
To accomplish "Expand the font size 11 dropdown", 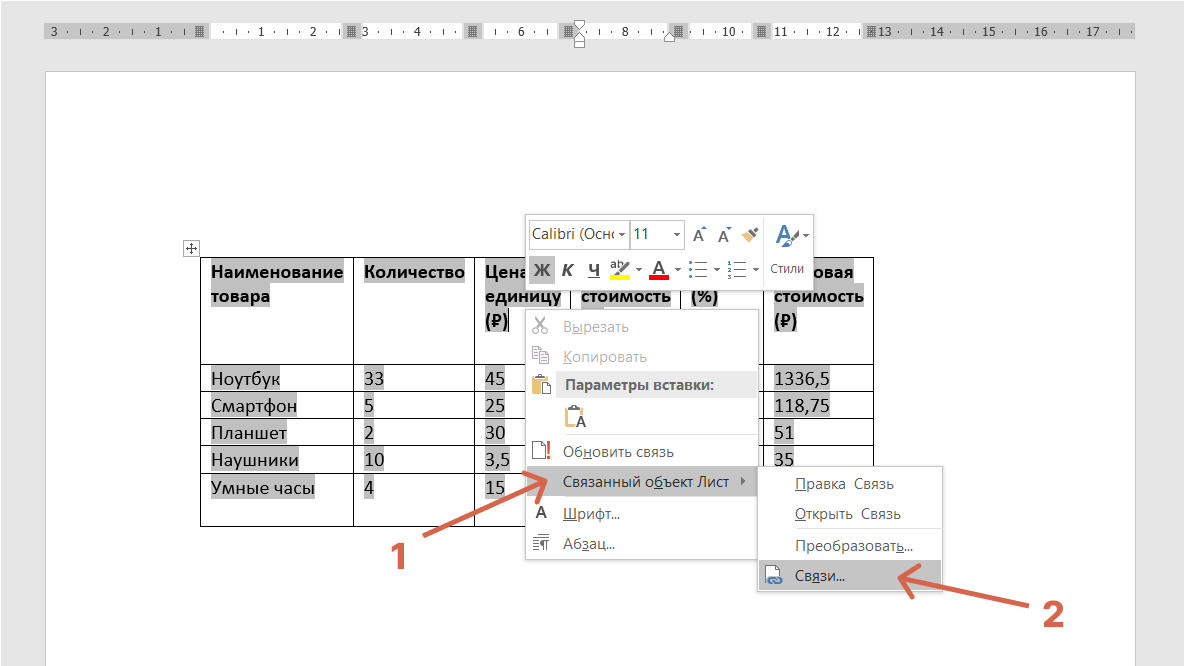I will 677,235.
